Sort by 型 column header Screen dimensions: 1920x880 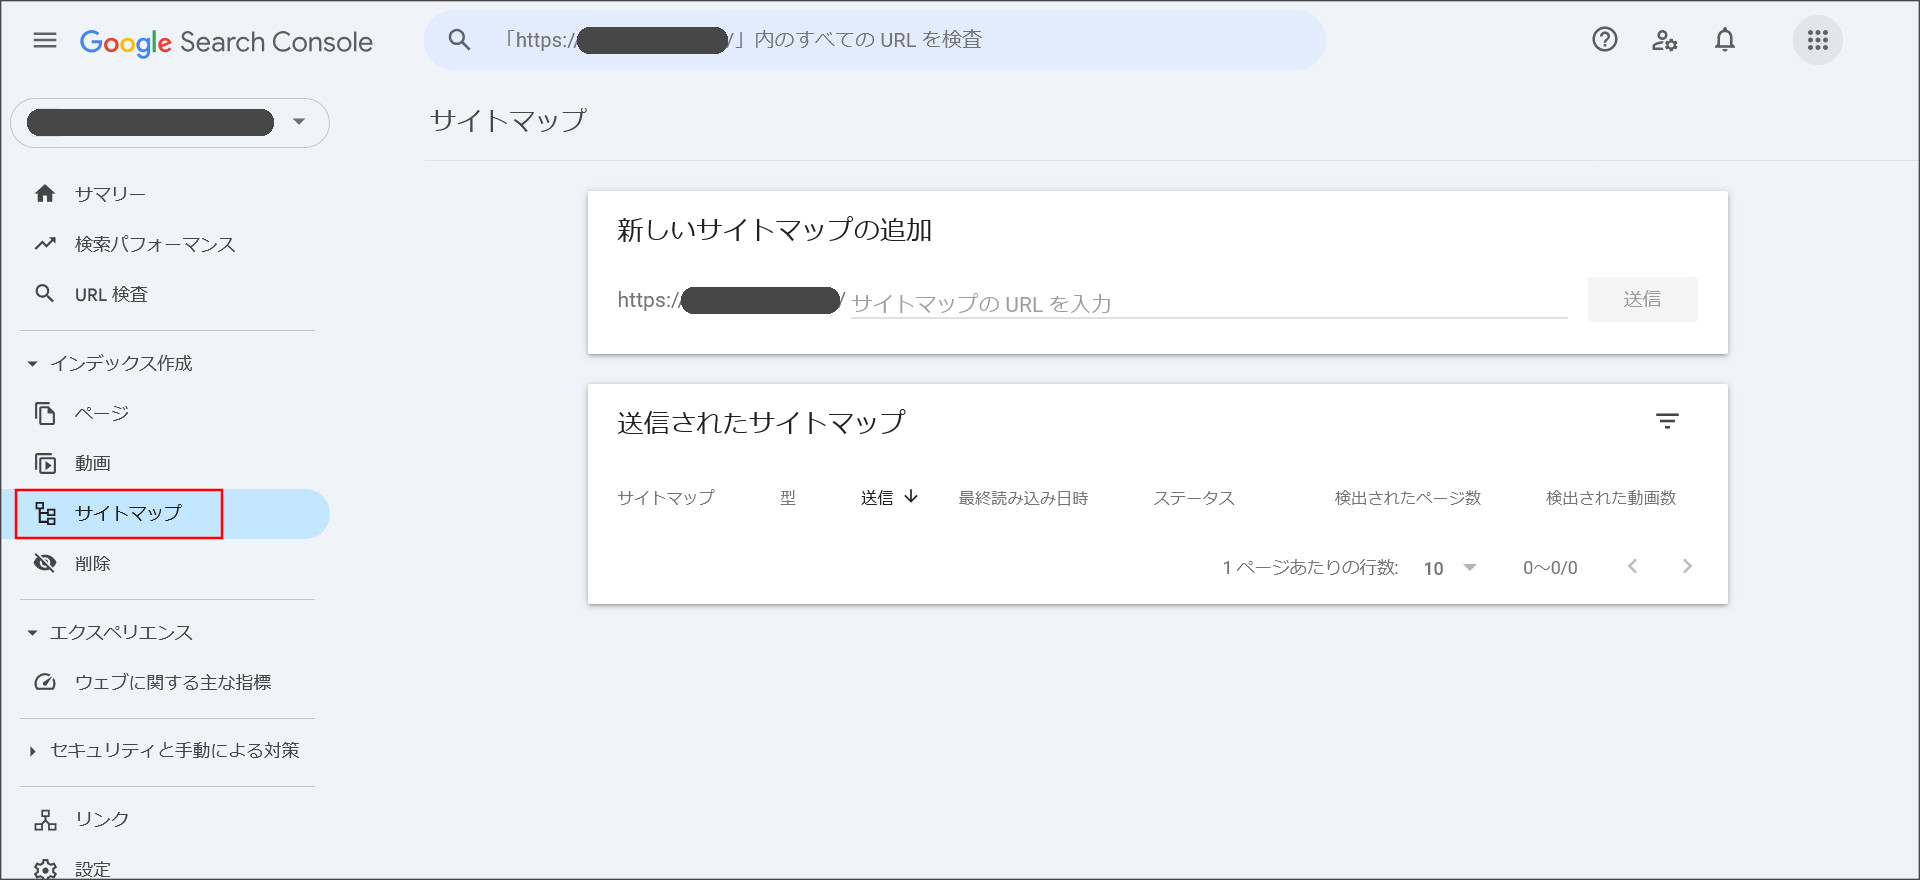(788, 497)
